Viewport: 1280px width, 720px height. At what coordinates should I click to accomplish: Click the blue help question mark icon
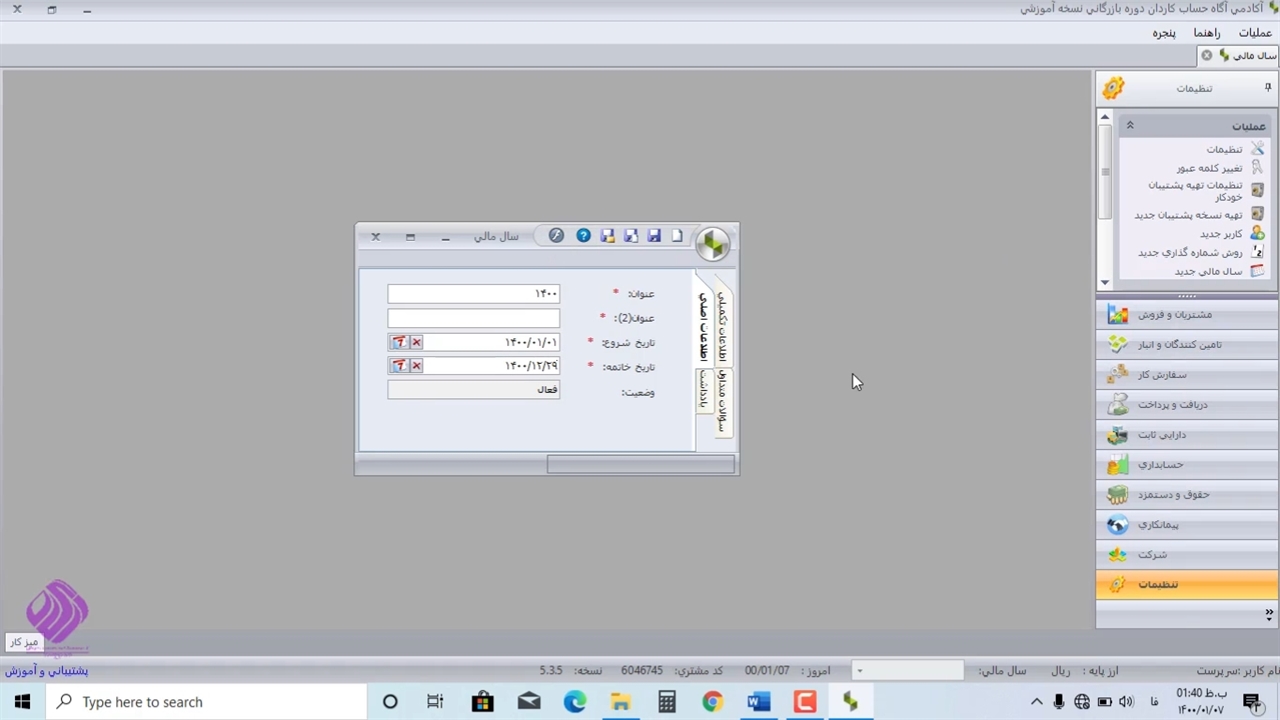click(x=583, y=236)
